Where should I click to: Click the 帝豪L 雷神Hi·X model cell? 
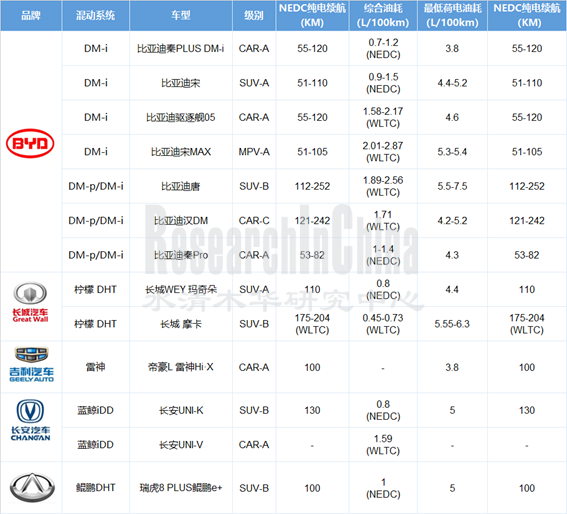coord(180,367)
